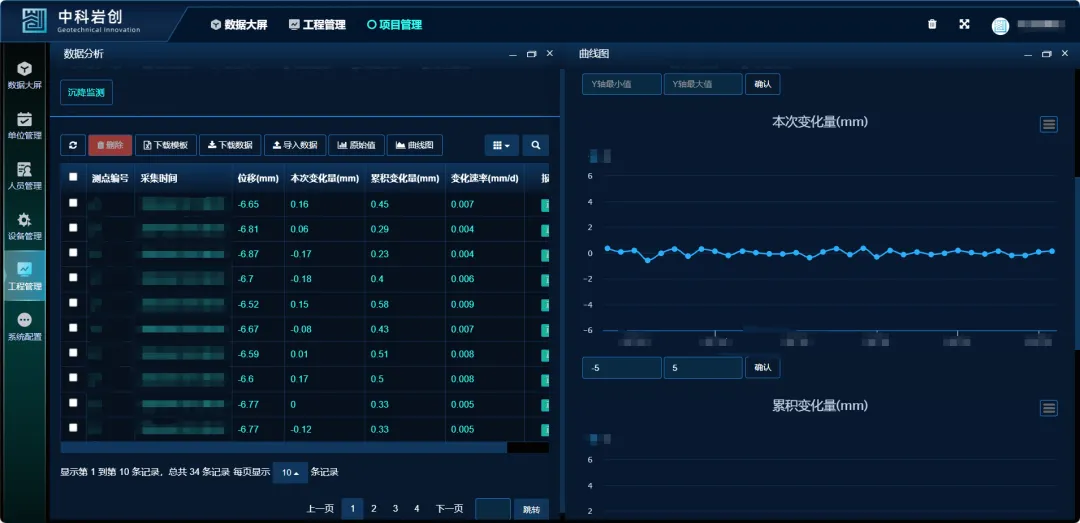Image resolution: width=1080 pixels, height=523 pixels.
Task: Open the 本次变化量 chart hamburger menu
Action: [x=1048, y=125]
